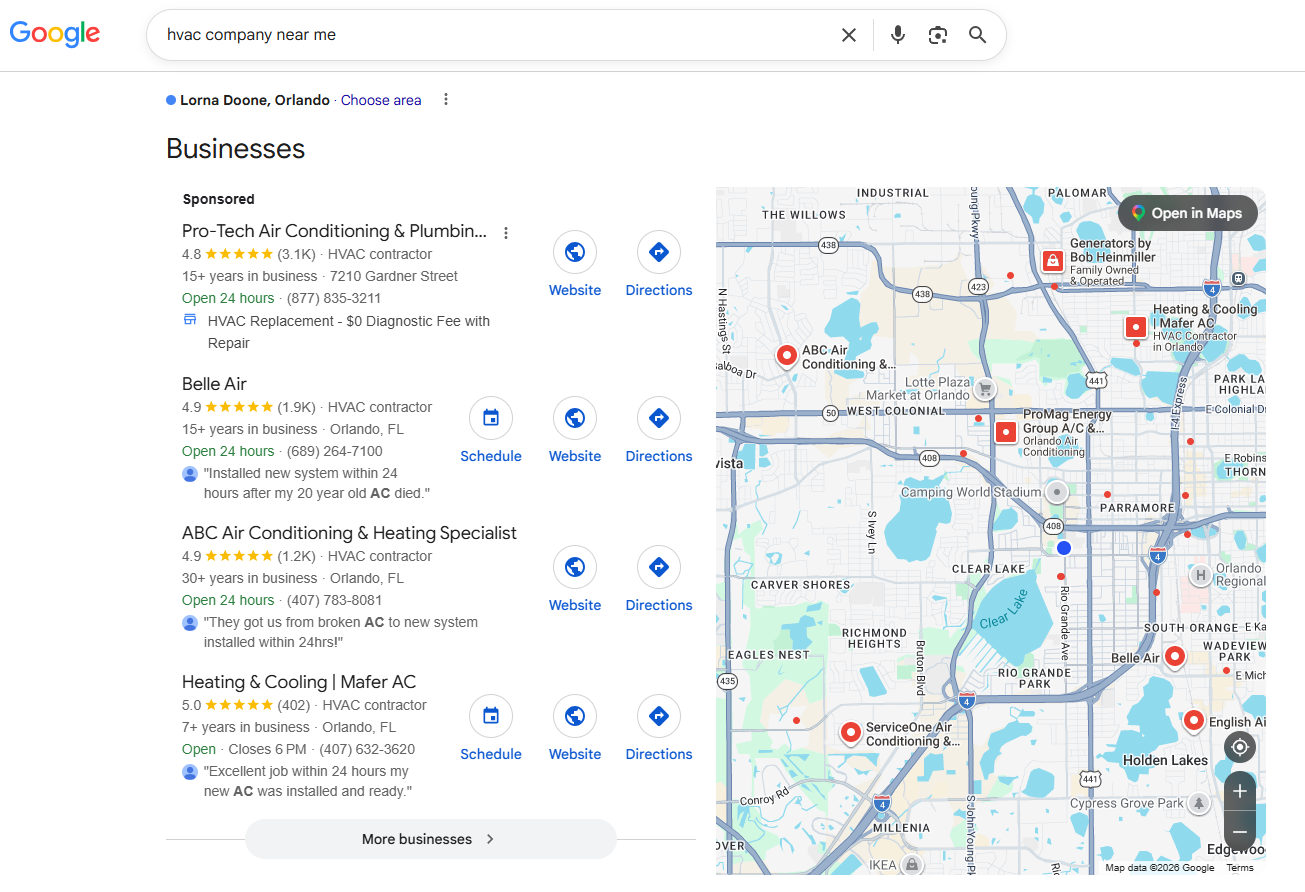Select ABC Air Conditioning map pin
The height and width of the screenshot is (892, 1305).
pyautogui.click(x=787, y=355)
